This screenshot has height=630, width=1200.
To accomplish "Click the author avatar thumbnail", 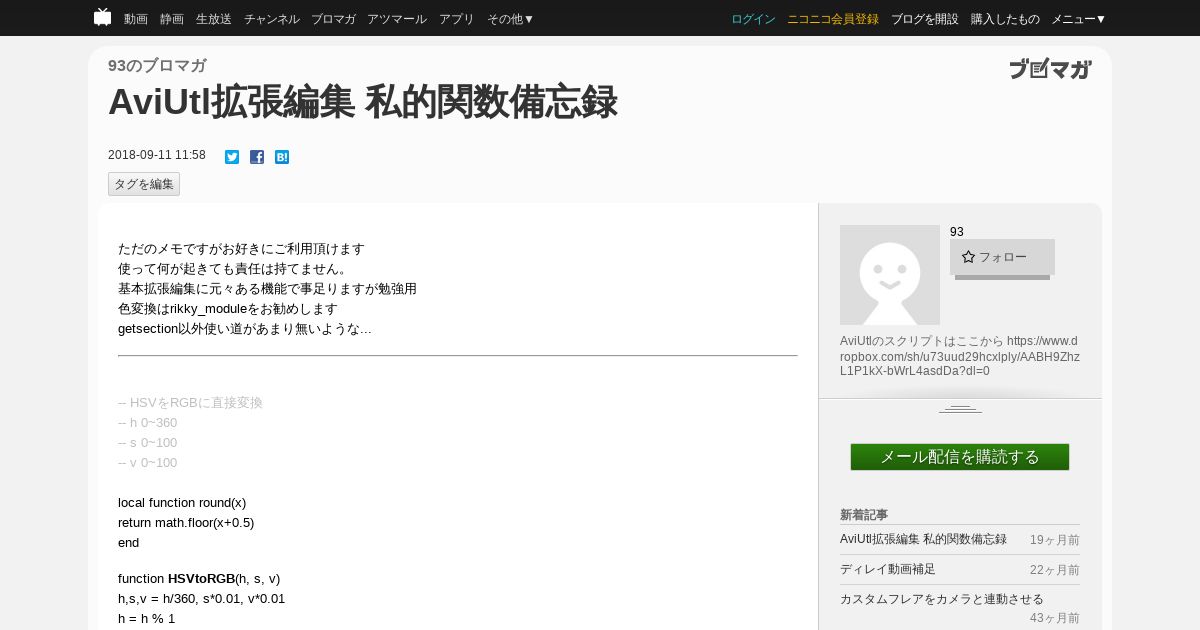I will [890, 275].
